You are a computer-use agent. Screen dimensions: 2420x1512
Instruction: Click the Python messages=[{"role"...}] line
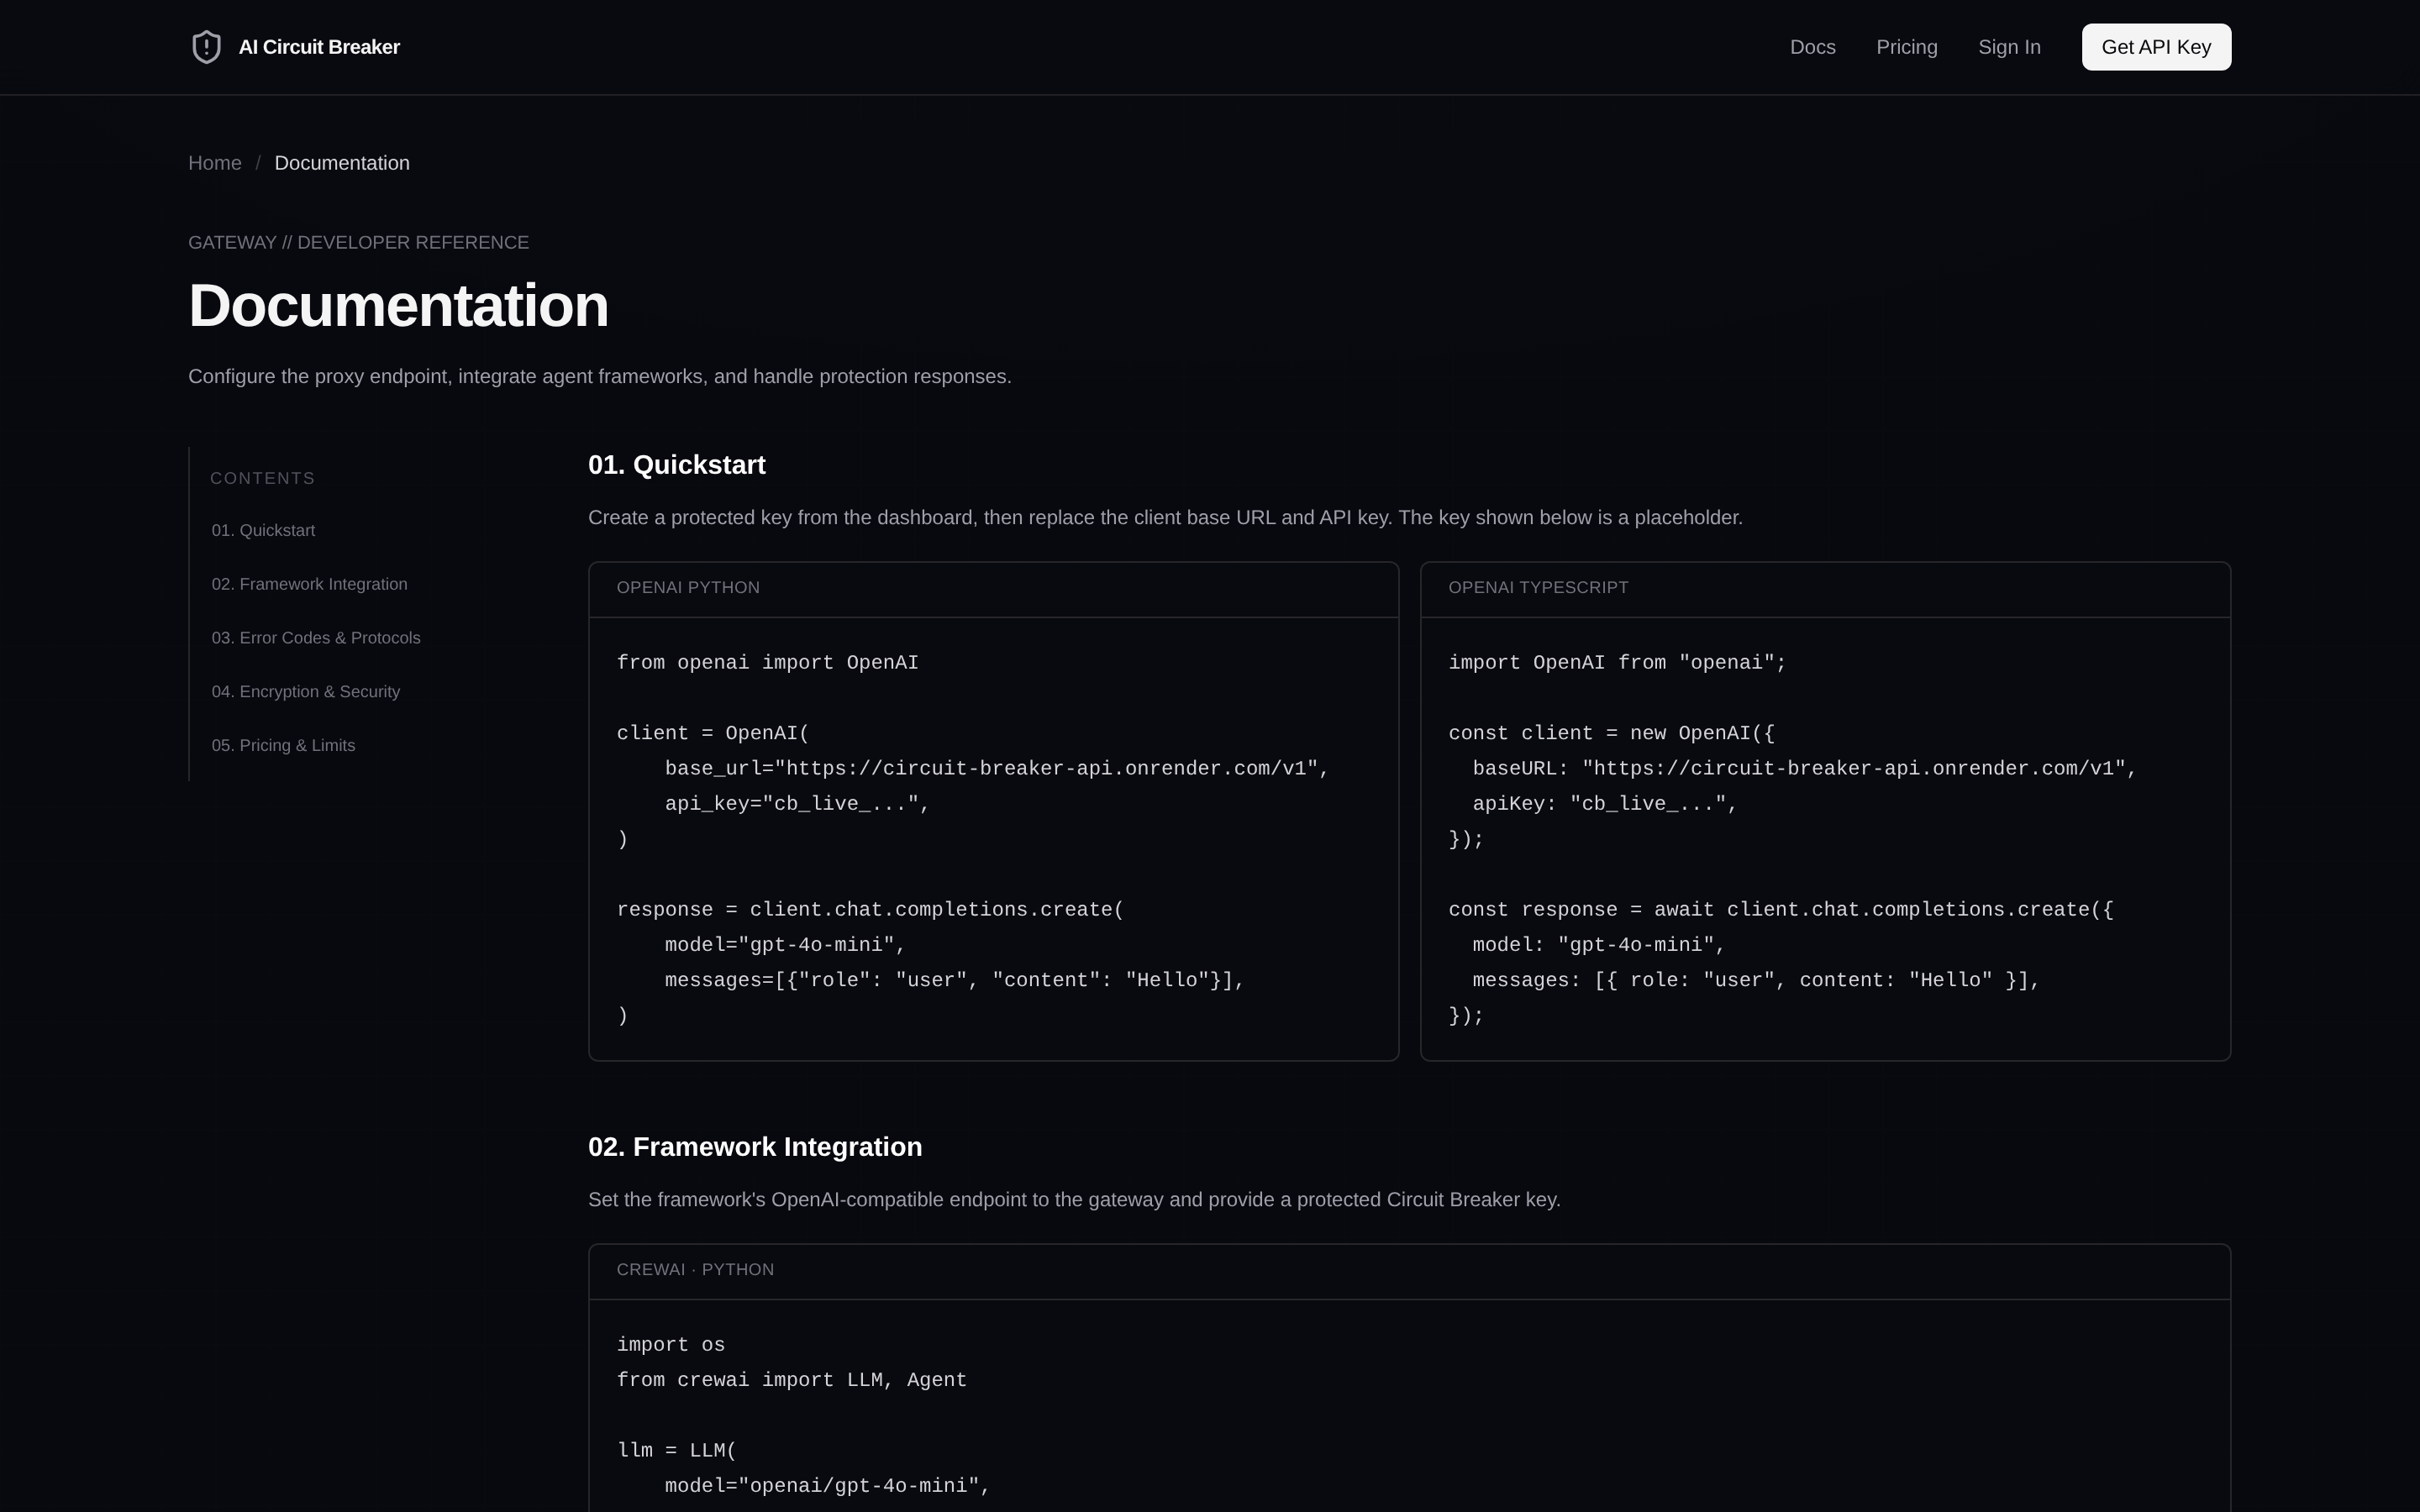point(954,980)
